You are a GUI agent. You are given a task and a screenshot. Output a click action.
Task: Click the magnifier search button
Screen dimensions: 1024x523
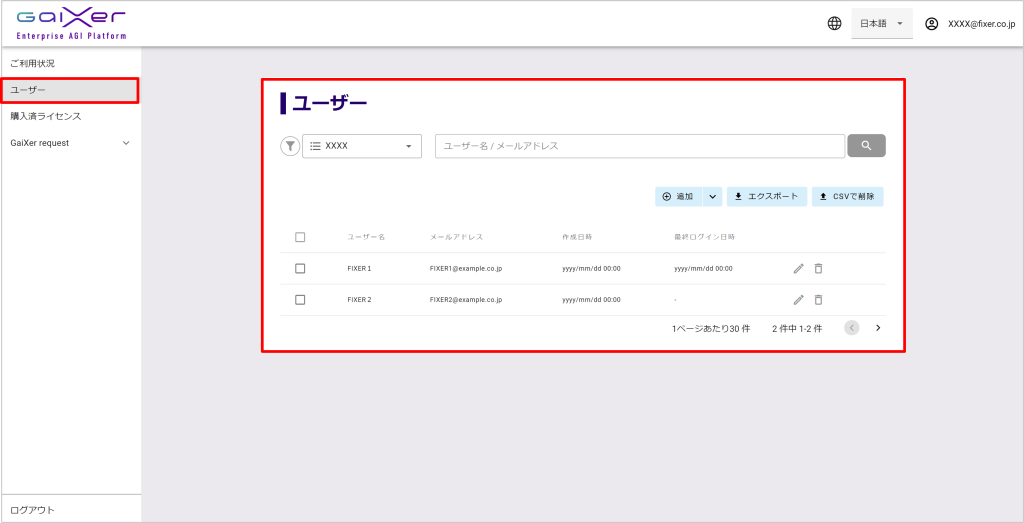(x=866, y=146)
